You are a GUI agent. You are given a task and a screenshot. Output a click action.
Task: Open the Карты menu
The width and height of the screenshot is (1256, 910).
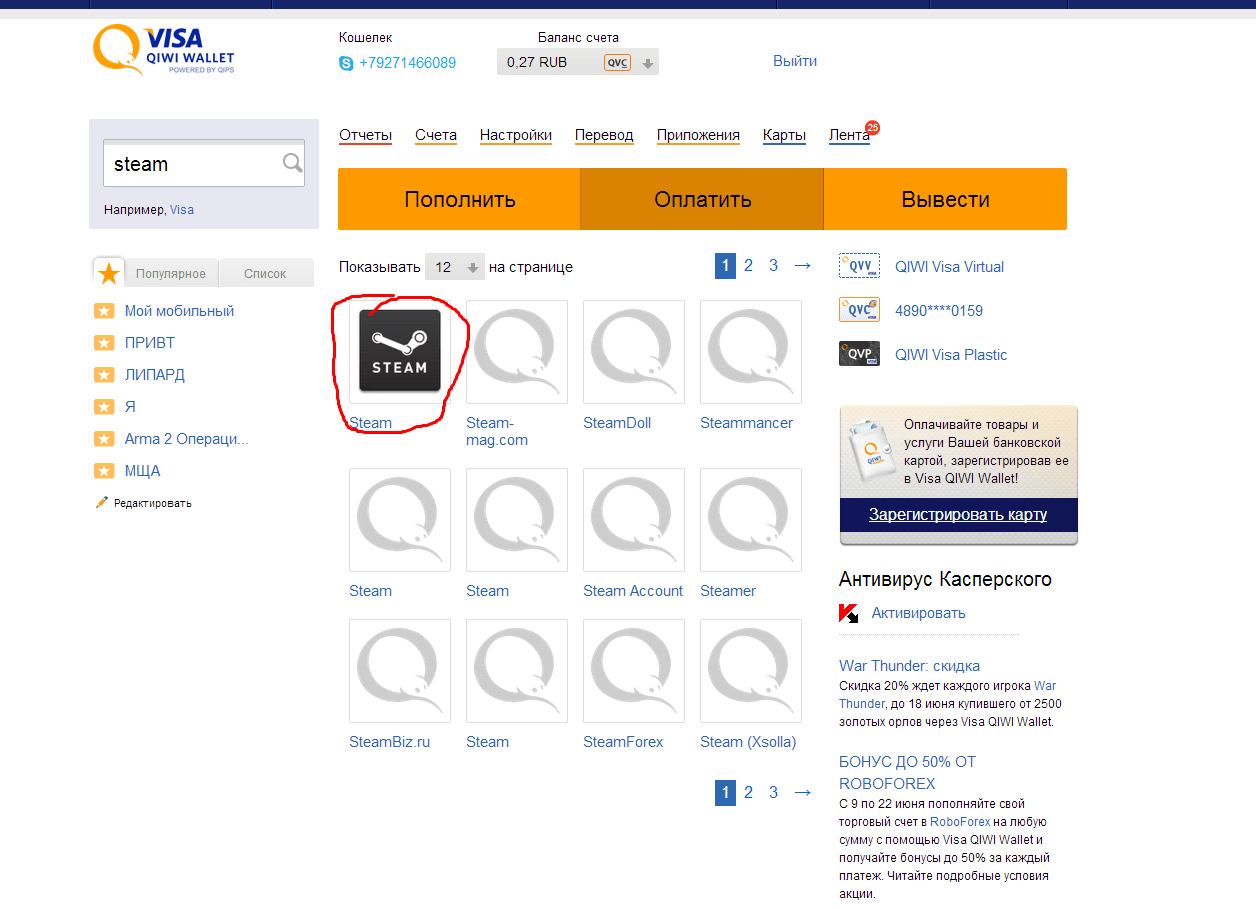tap(784, 136)
